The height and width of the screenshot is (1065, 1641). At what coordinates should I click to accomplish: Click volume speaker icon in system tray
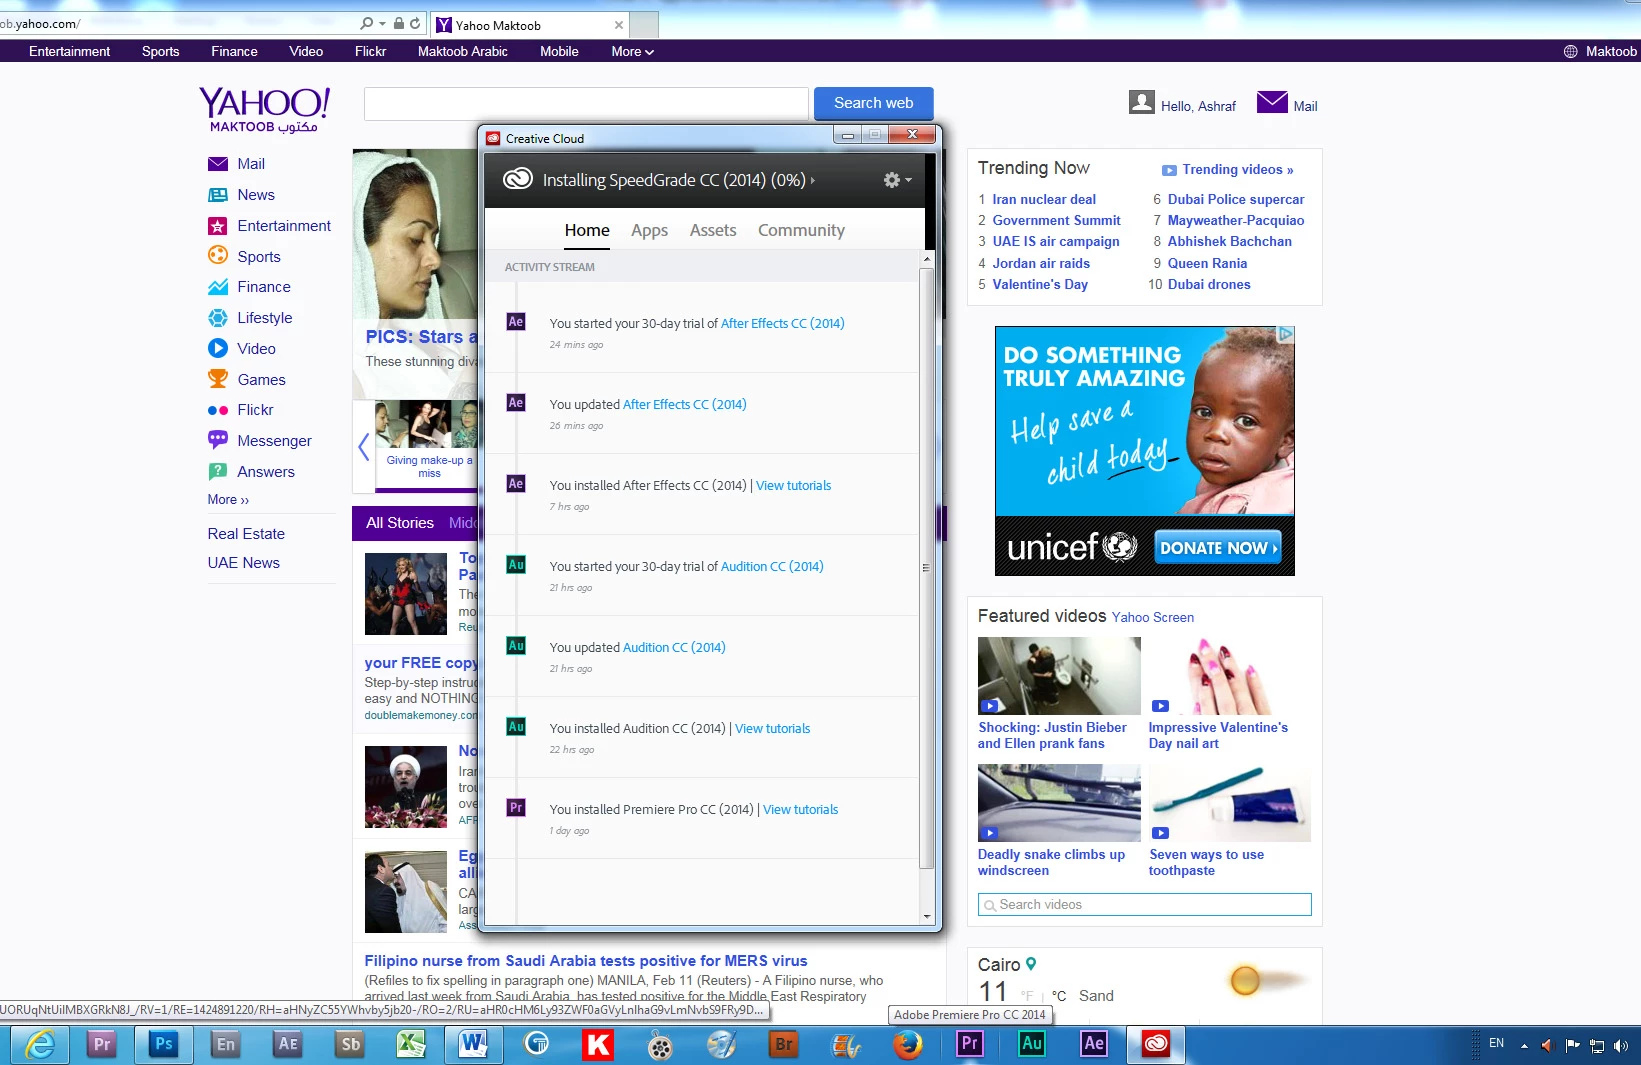click(x=1621, y=1045)
